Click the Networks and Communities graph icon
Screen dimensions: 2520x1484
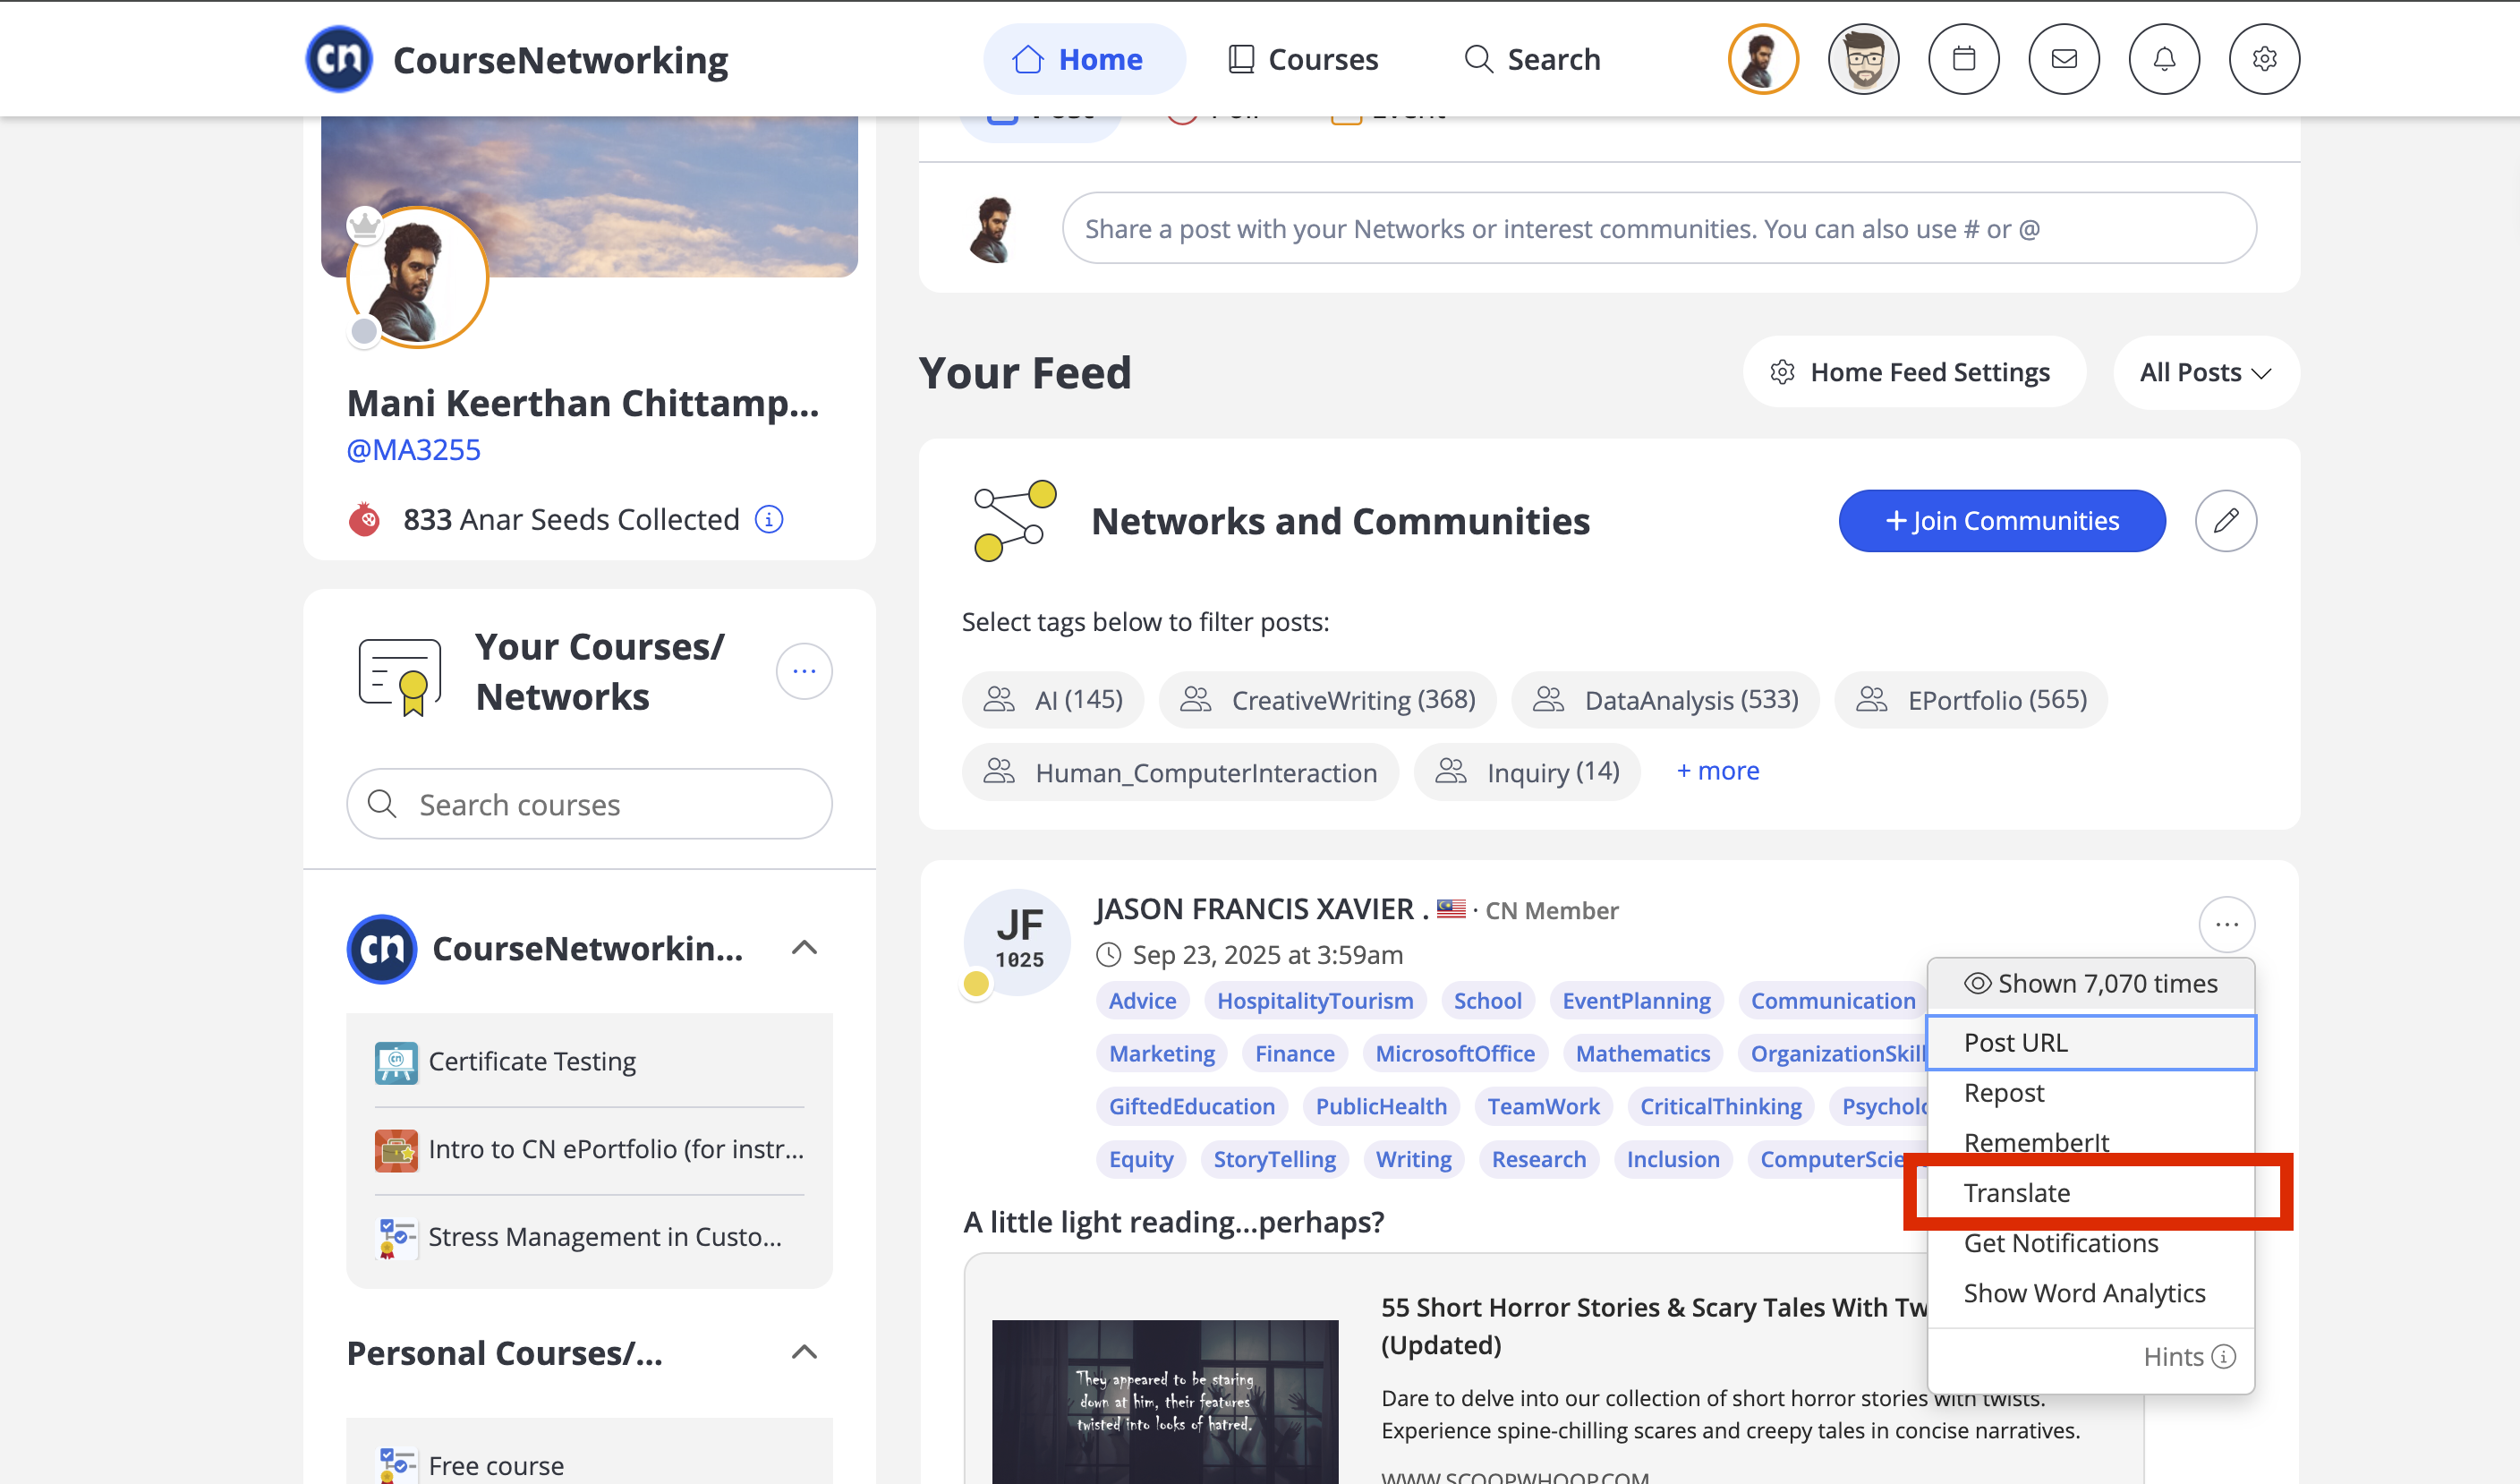pyautogui.click(x=1014, y=520)
